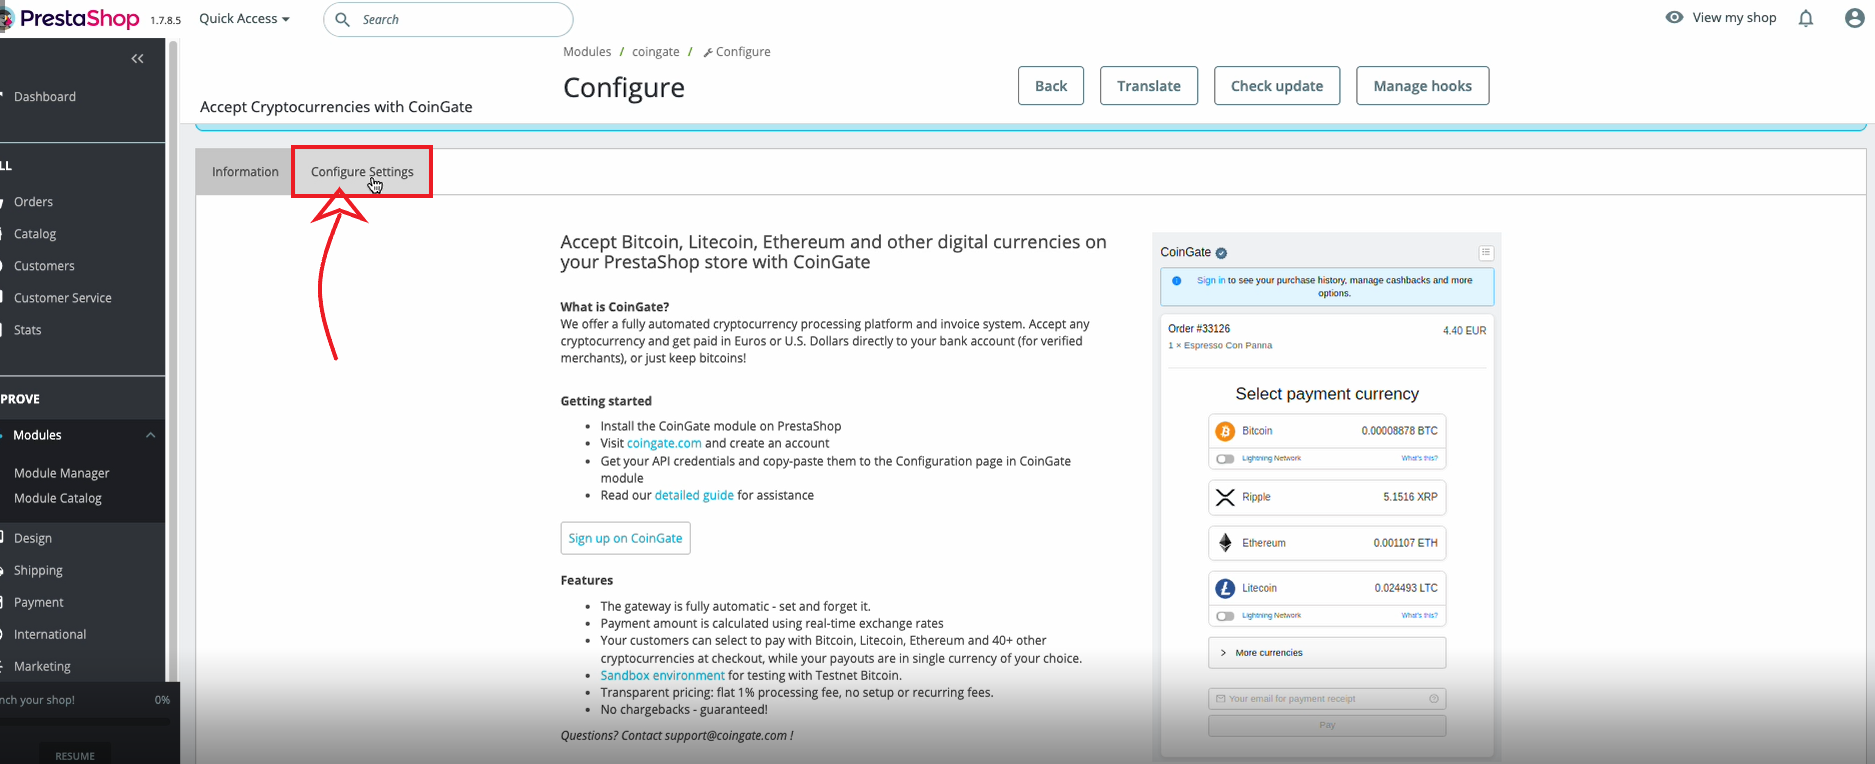This screenshot has width=1875, height=764.
Task: Click the 'What is CoinGate?' heading
Action: [x=615, y=307]
